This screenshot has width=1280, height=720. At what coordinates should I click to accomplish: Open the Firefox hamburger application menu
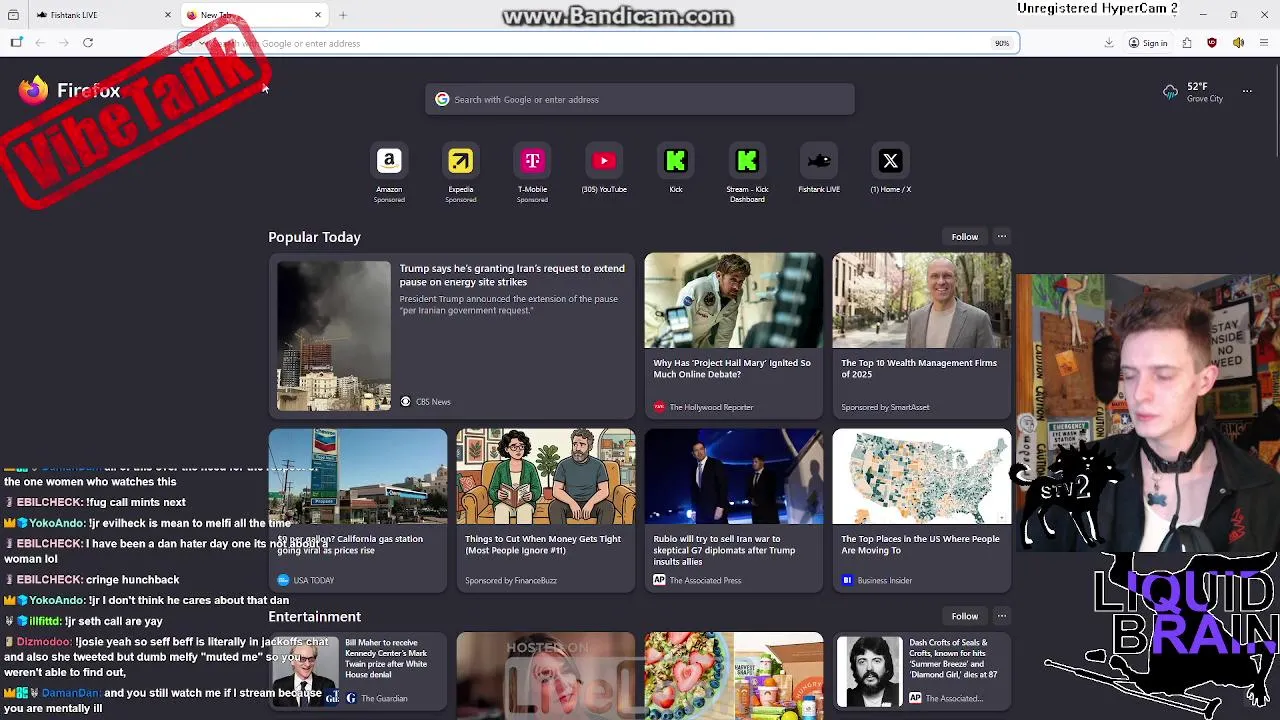(1264, 43)
